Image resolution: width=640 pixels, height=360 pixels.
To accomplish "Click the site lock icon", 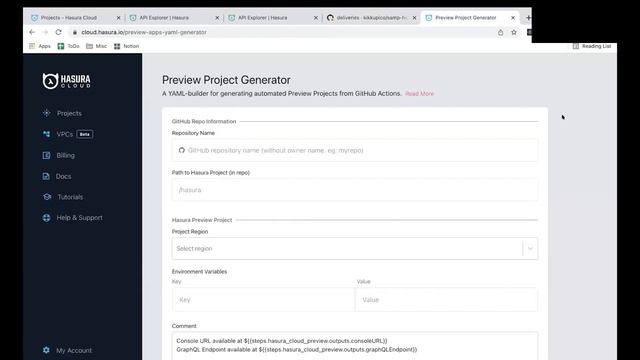I will tap(74, 32).
